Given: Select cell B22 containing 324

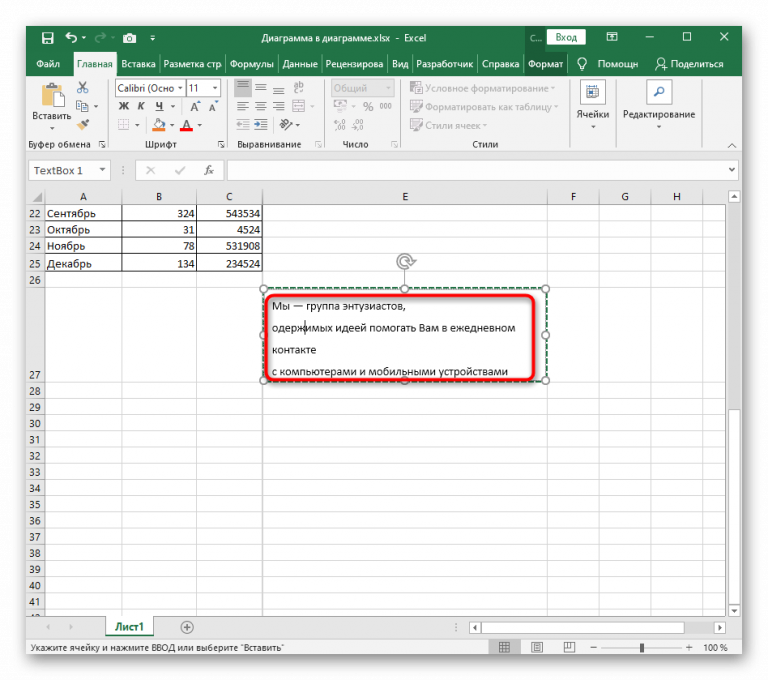Looking at the screenshot, I should (159, 213).
